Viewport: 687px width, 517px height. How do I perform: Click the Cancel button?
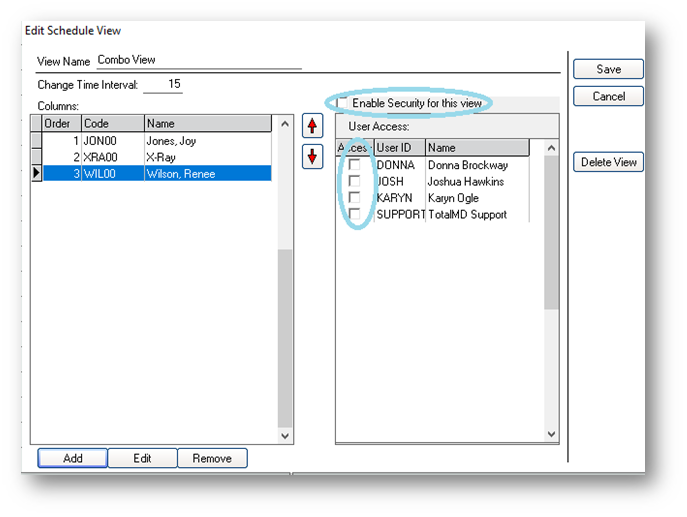tap(608, 97)
